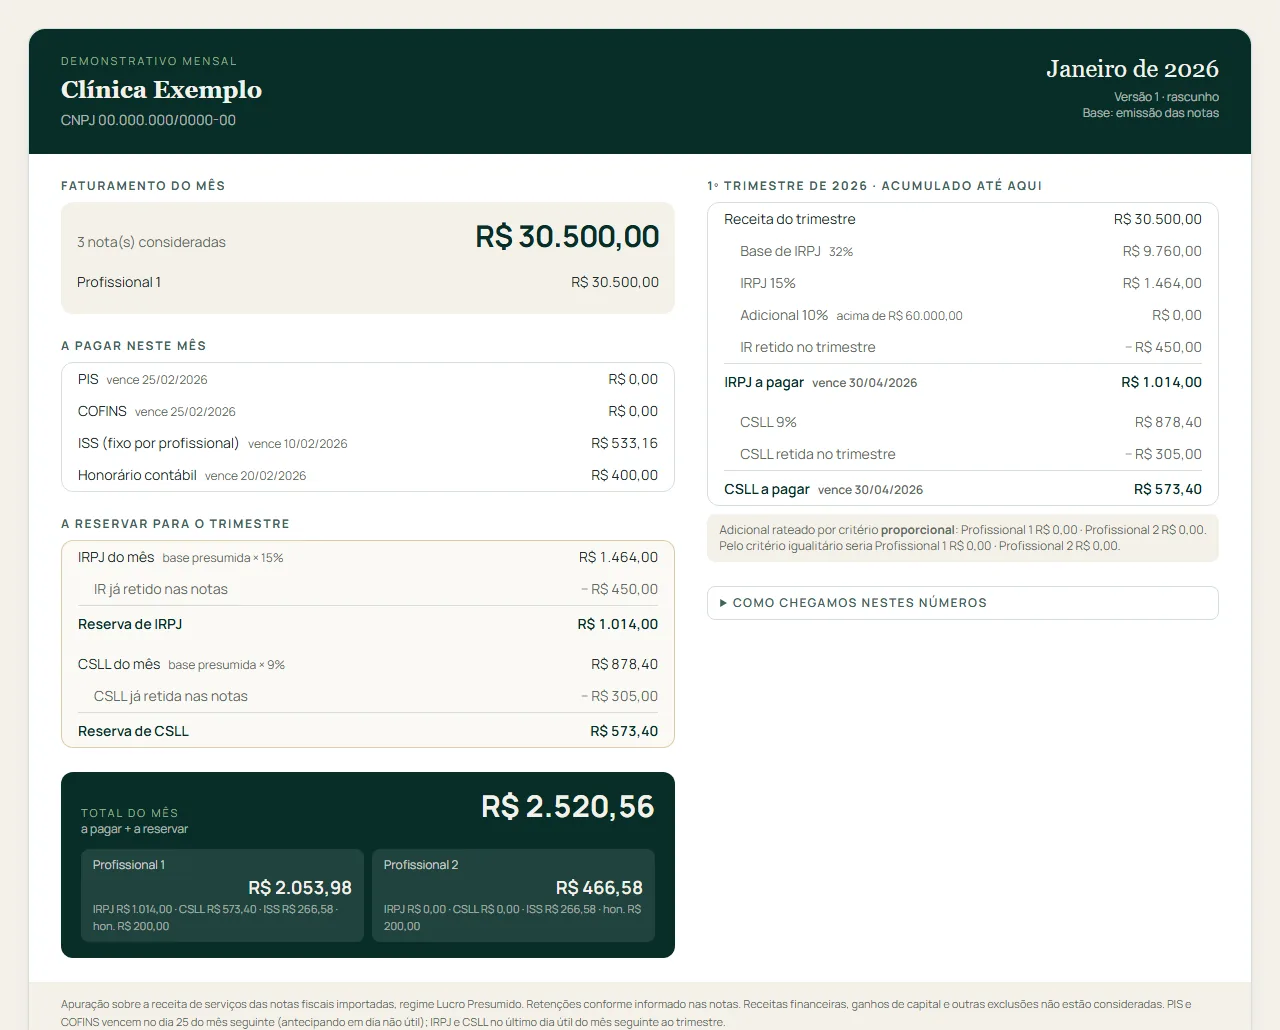Click 'Adicional 10%' row above R$ 60.000,00

[x=963, y=315]
